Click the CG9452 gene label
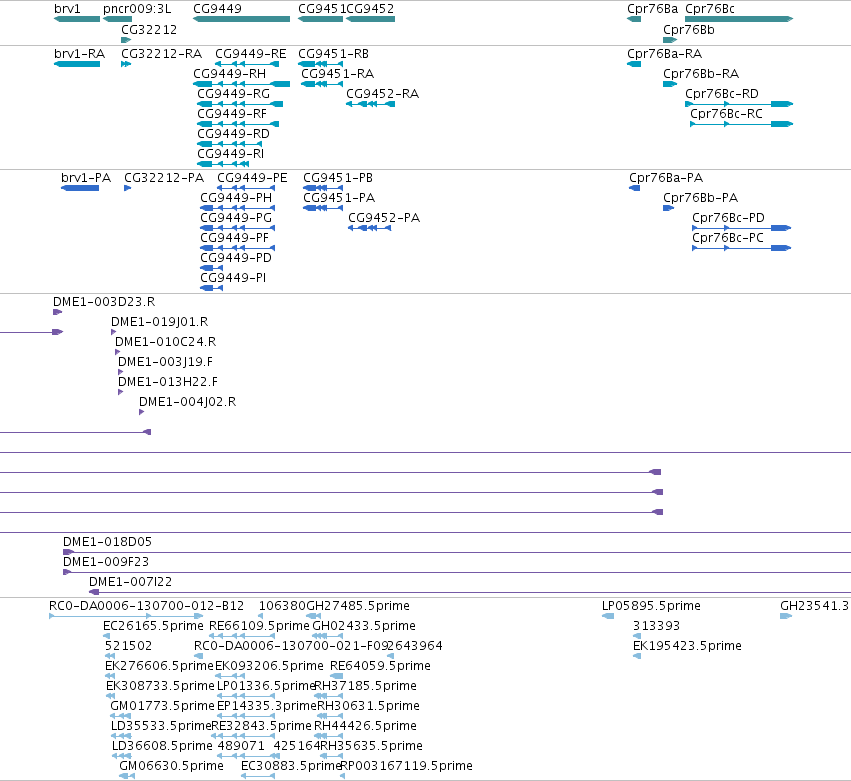The height and width of the screenshot is (781, 851). [370, 9]
